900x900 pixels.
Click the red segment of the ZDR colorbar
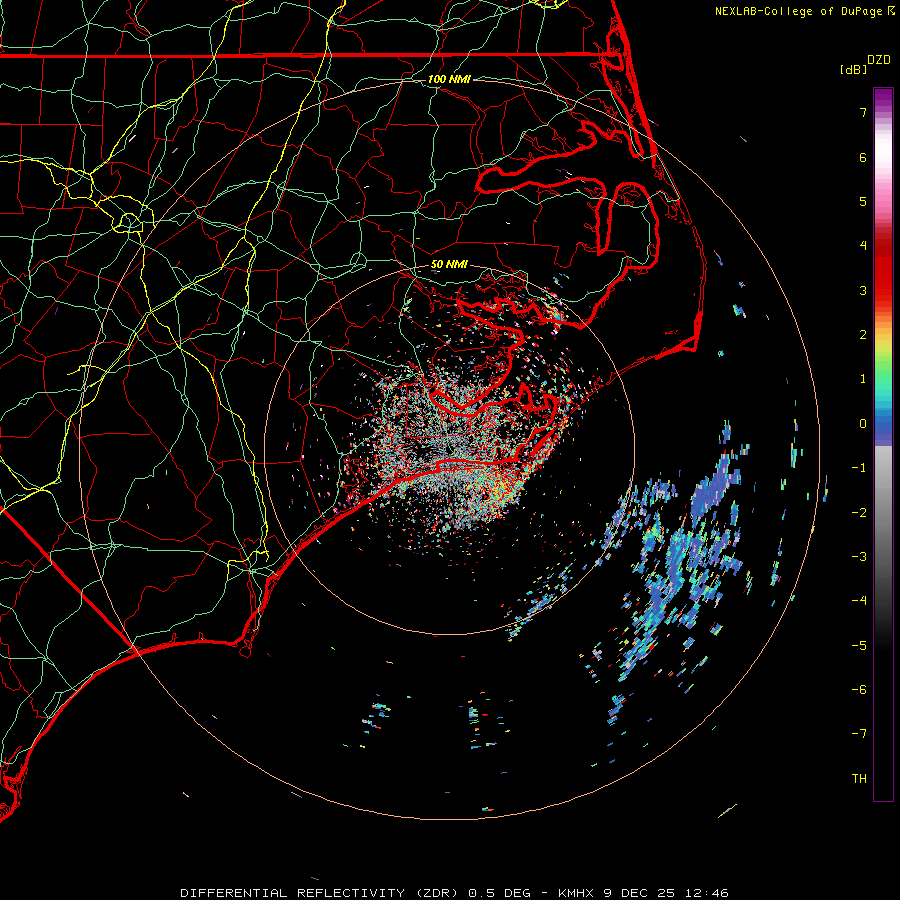pyautogui.click(x=883, y=270)
